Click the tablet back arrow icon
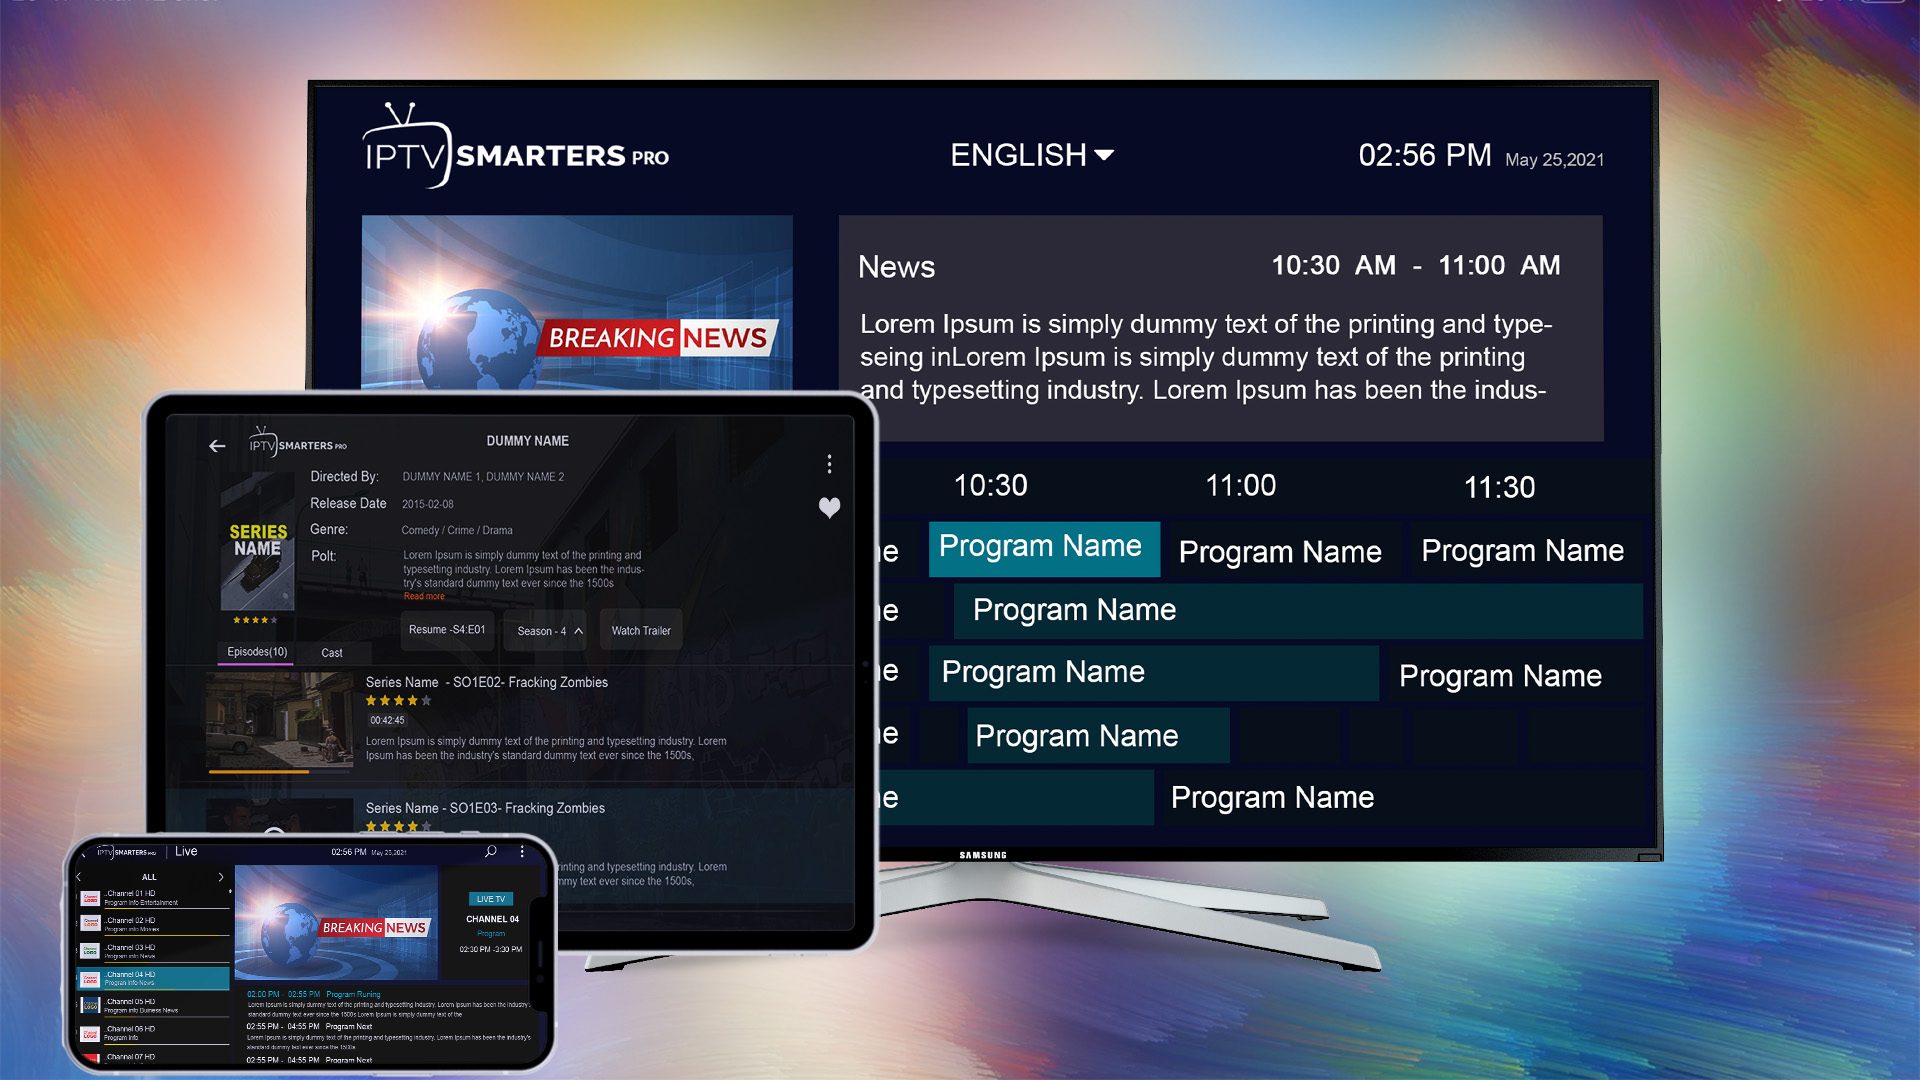1920x1080 pixels. 217,446
